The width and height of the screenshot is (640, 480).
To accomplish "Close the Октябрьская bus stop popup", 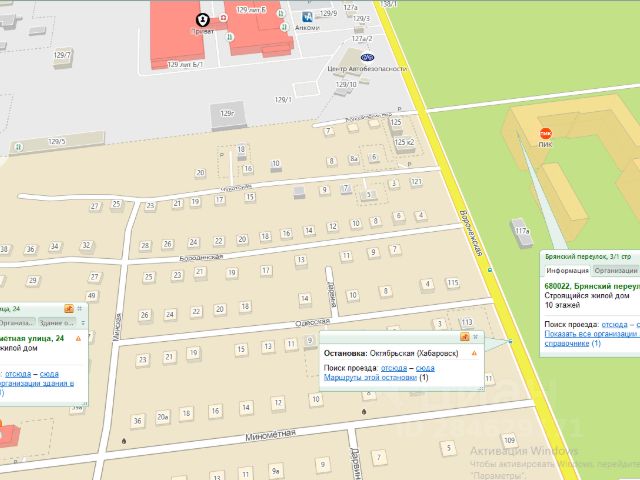I will 476,338.
